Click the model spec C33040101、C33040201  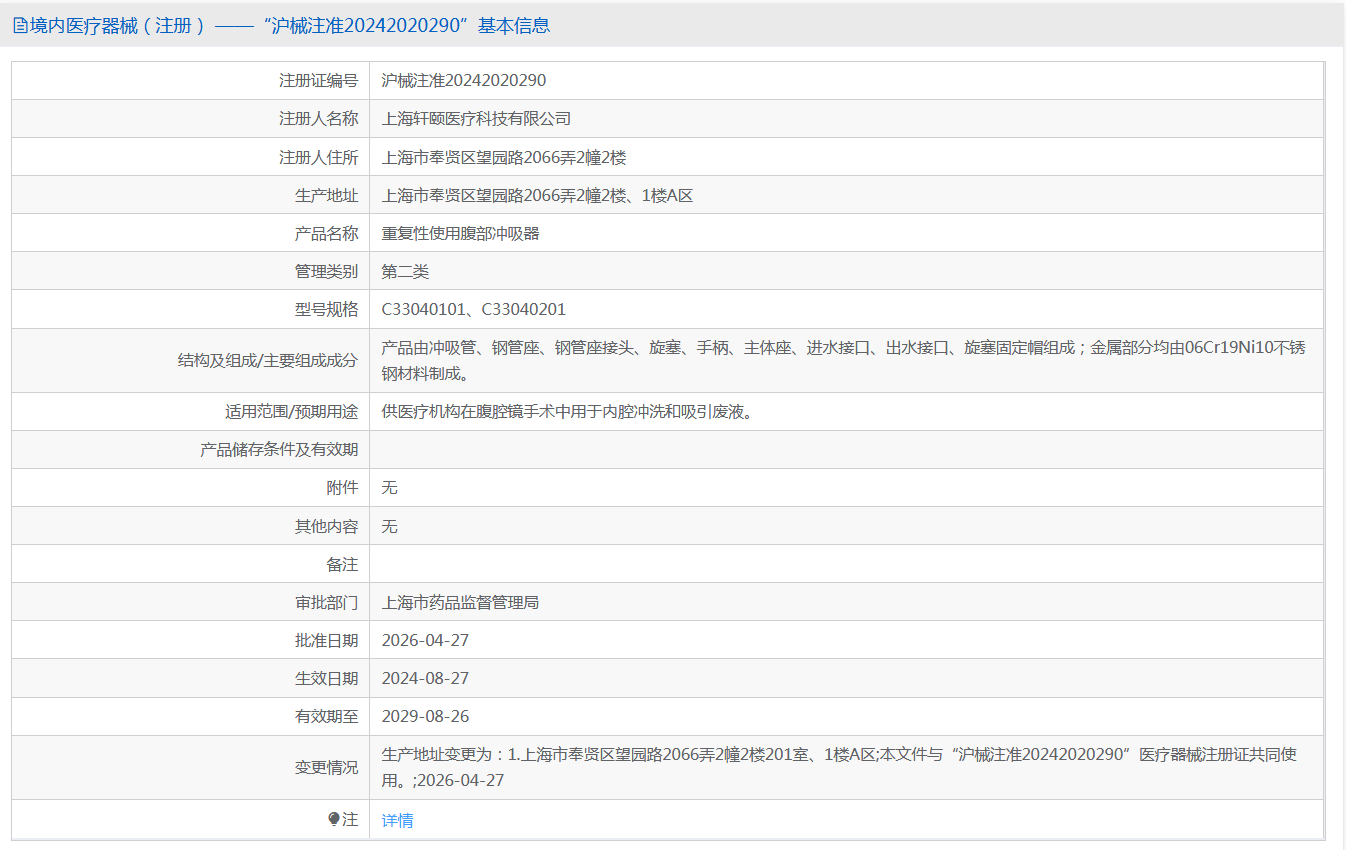tap(474, 310)
